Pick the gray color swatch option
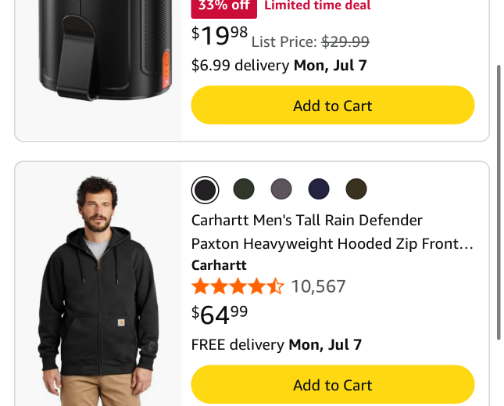The width and height of the screenshot is (504, 406). 281,189
